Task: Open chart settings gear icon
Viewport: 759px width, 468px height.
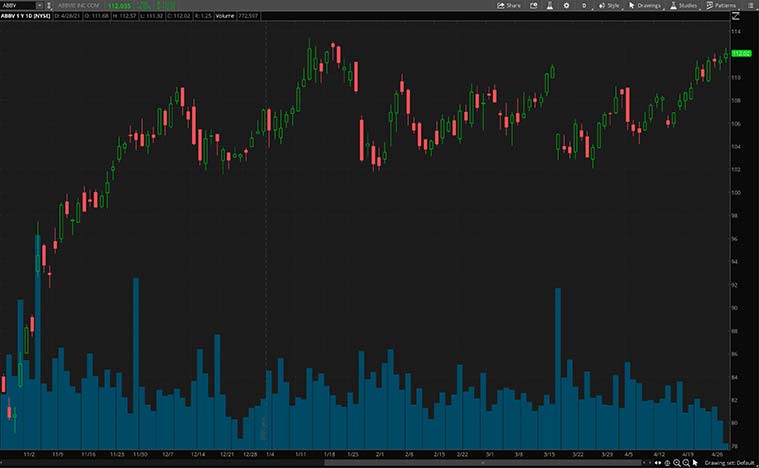Action: [566, 5]
